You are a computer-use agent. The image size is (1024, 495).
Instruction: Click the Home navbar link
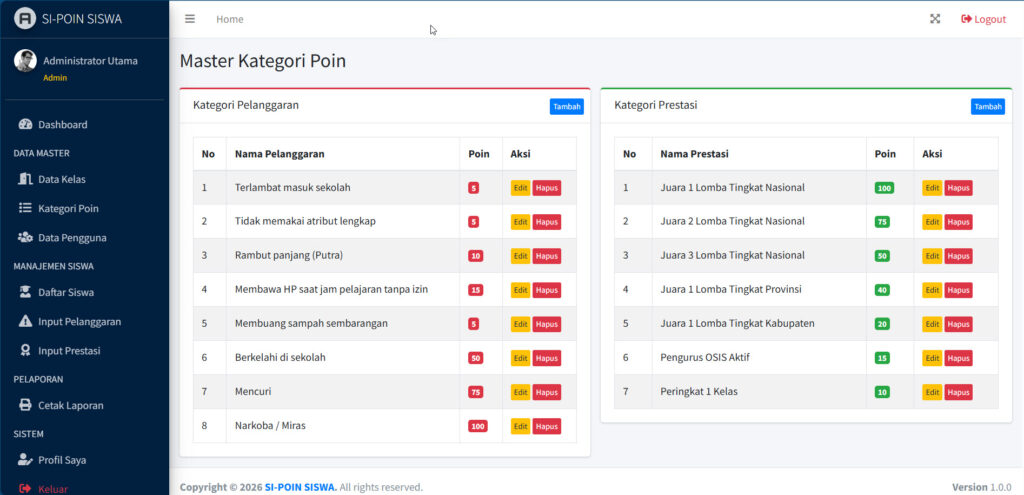click(230, 19)
